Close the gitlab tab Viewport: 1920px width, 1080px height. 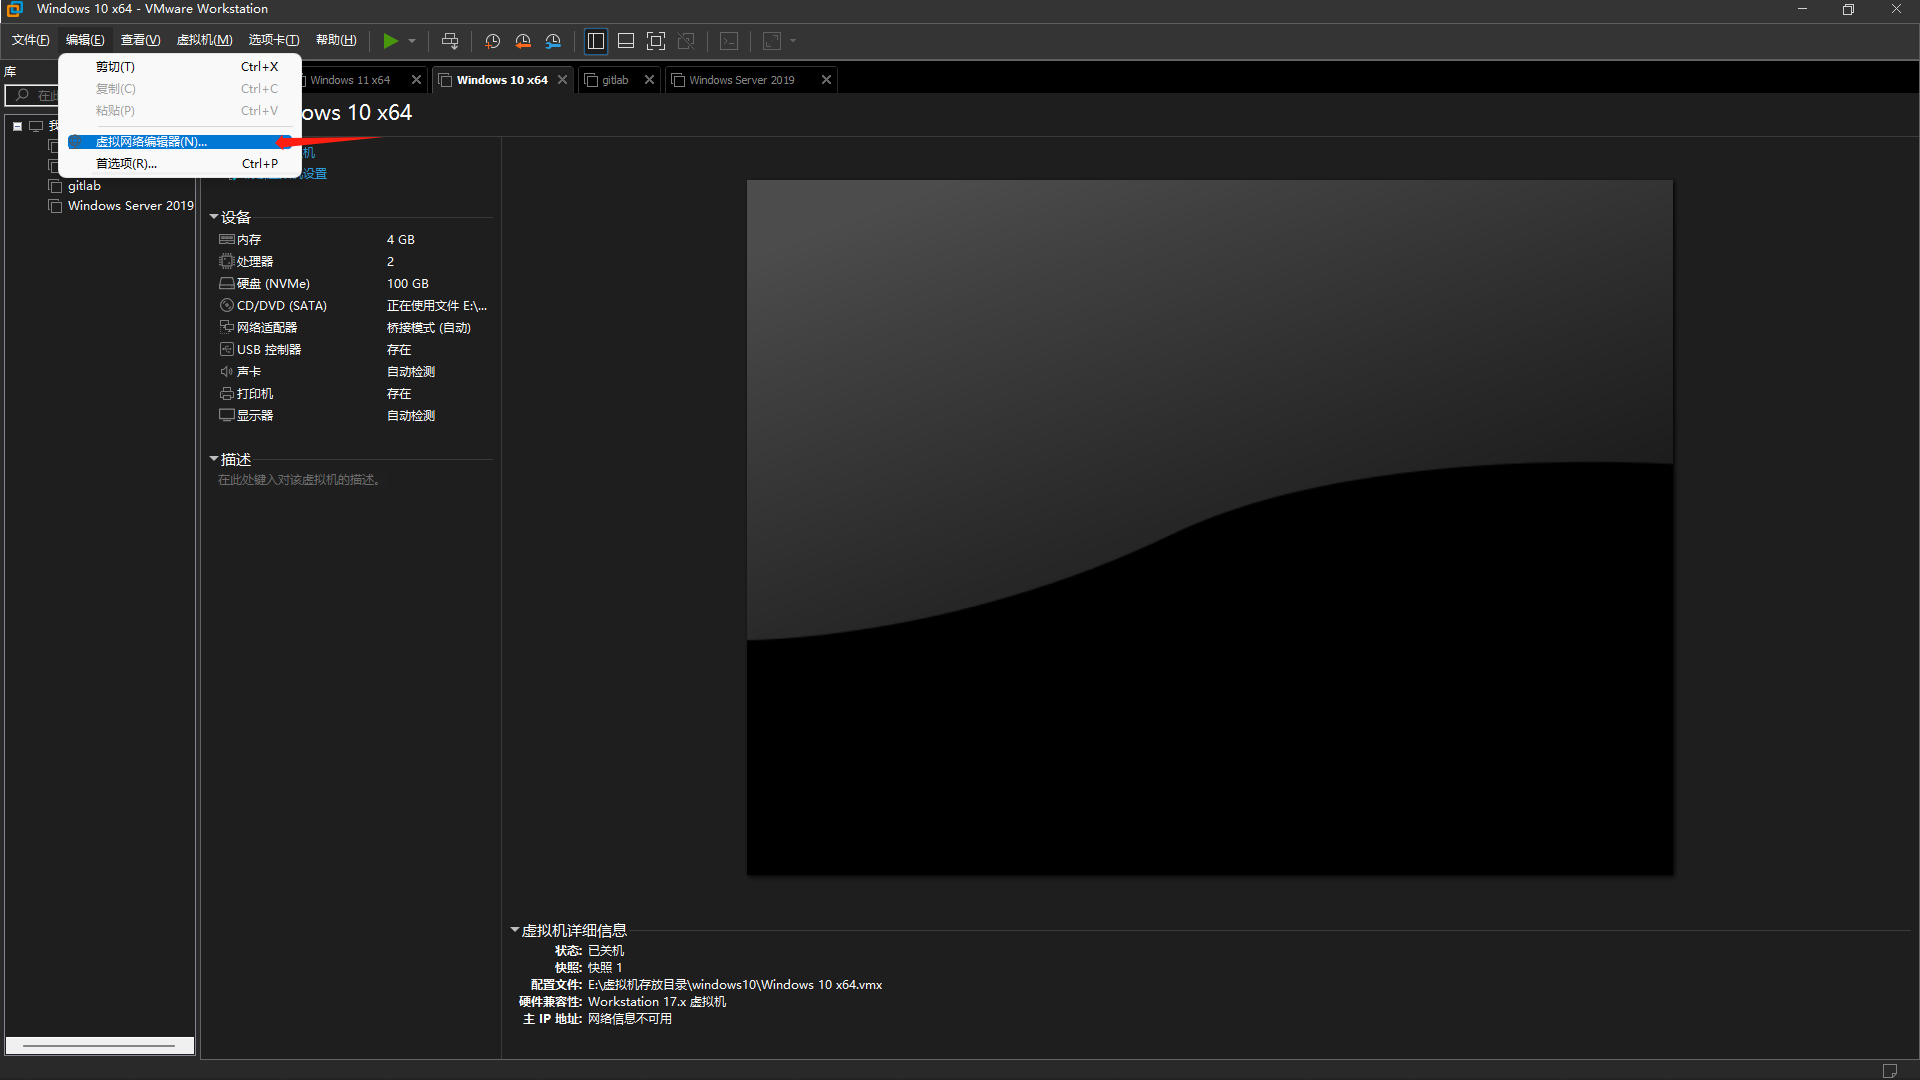[x=650, y=80]
